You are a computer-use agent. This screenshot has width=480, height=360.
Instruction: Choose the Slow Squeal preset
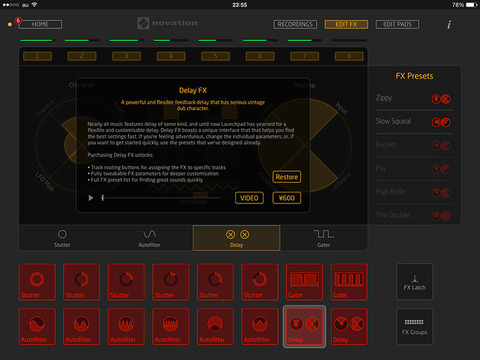tap(414, 122)
